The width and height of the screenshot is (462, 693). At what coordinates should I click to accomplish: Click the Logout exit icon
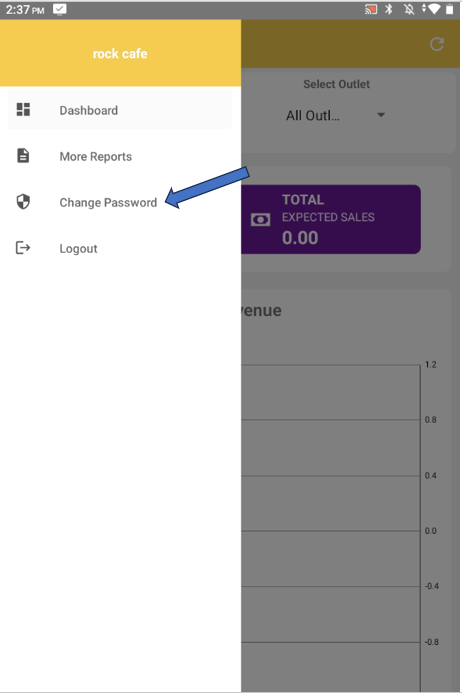23,248
